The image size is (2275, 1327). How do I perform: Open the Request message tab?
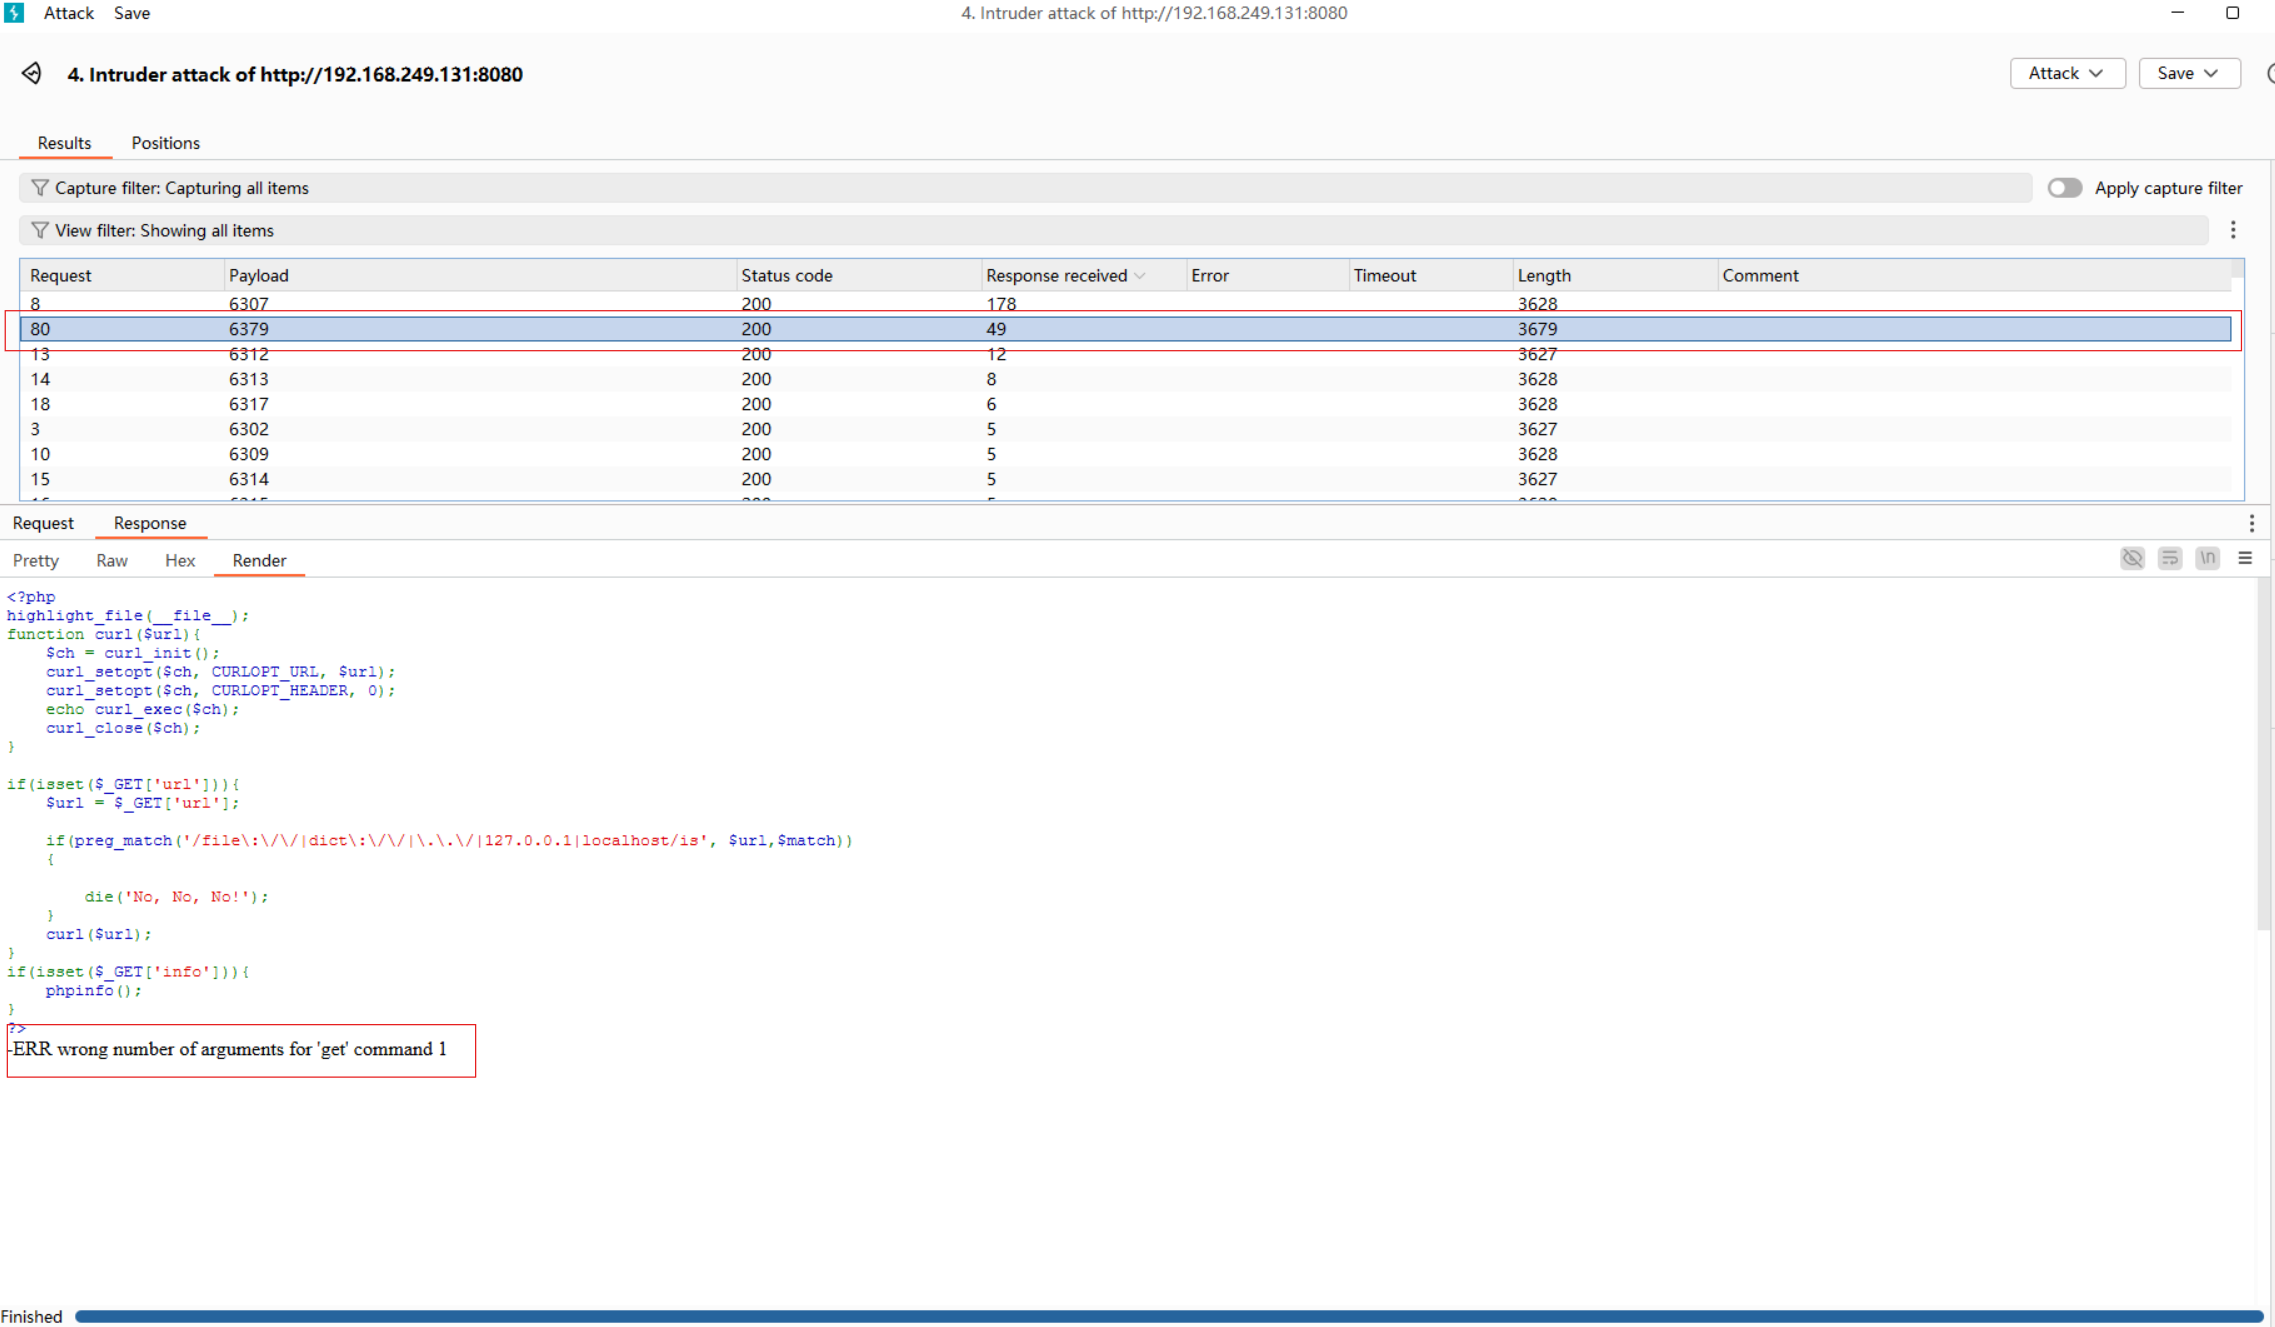(x=43, y=523)
